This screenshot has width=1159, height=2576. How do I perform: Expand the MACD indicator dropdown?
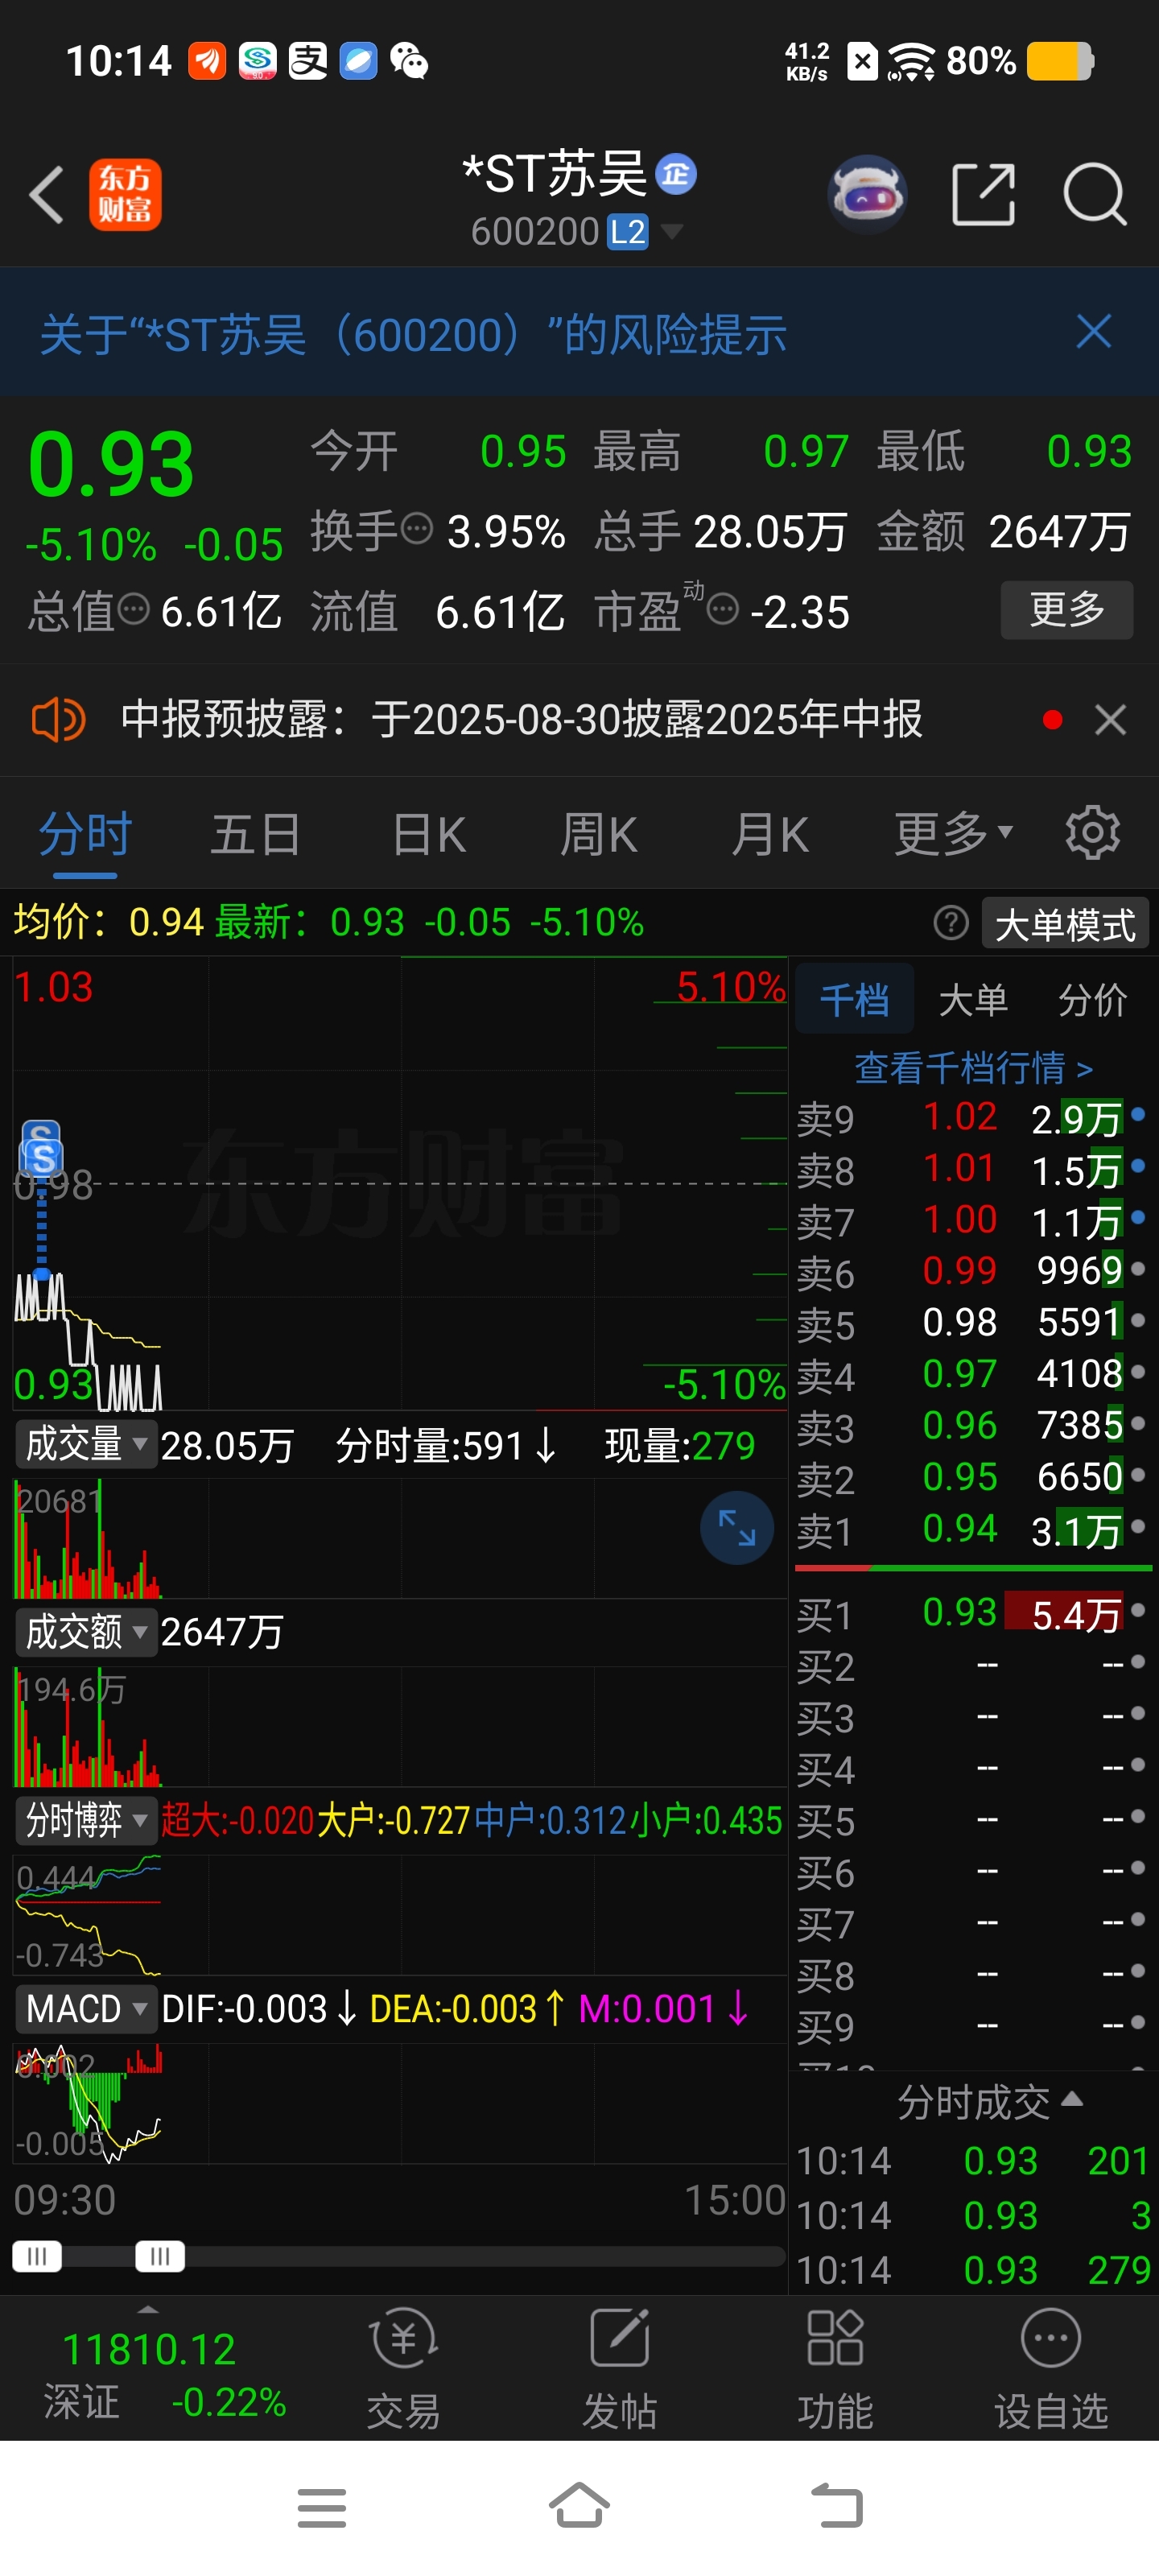pos(87,2008)
